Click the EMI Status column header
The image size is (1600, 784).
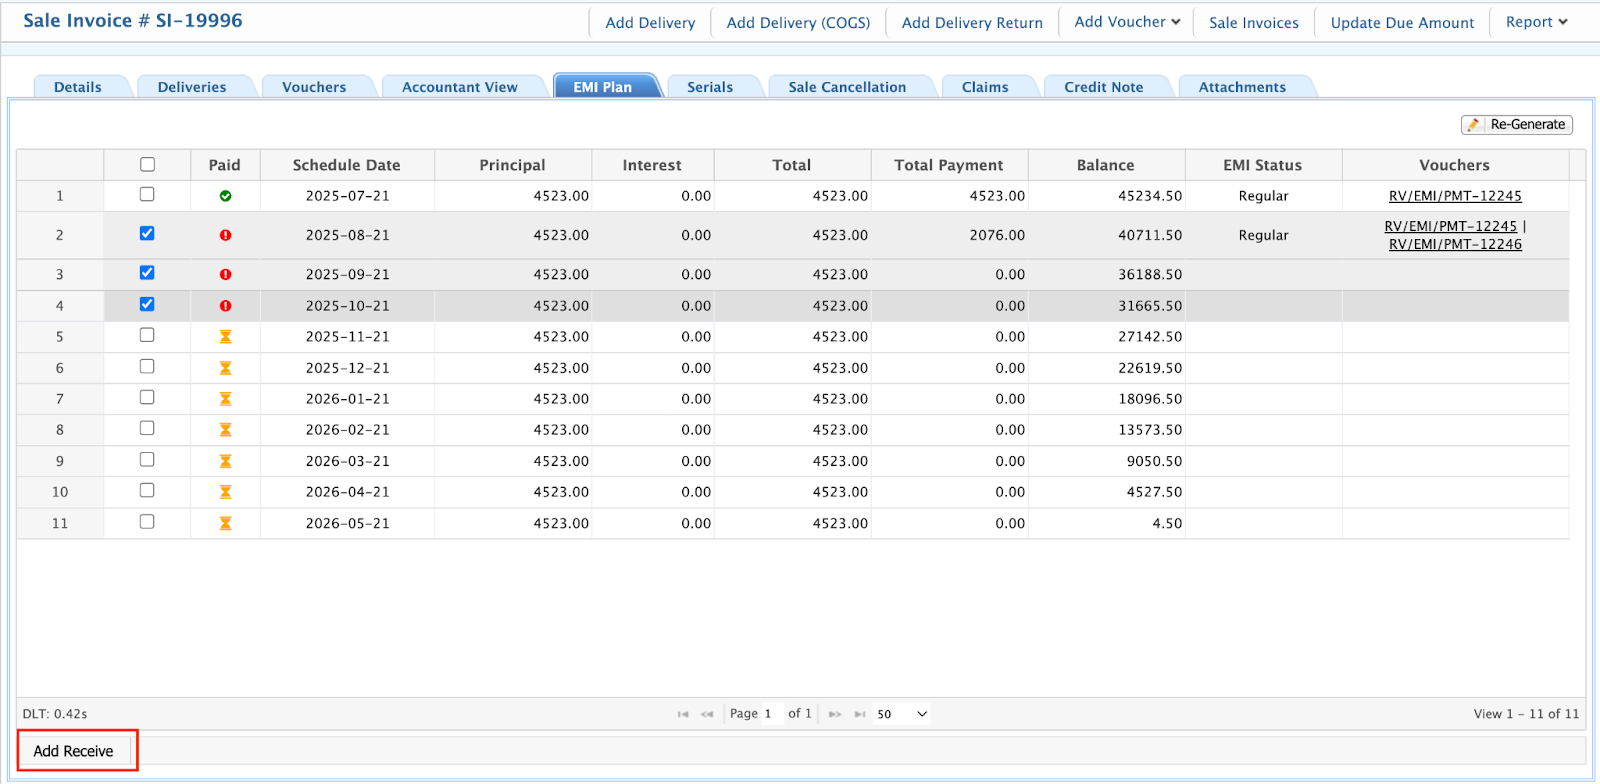[1263, 165]
